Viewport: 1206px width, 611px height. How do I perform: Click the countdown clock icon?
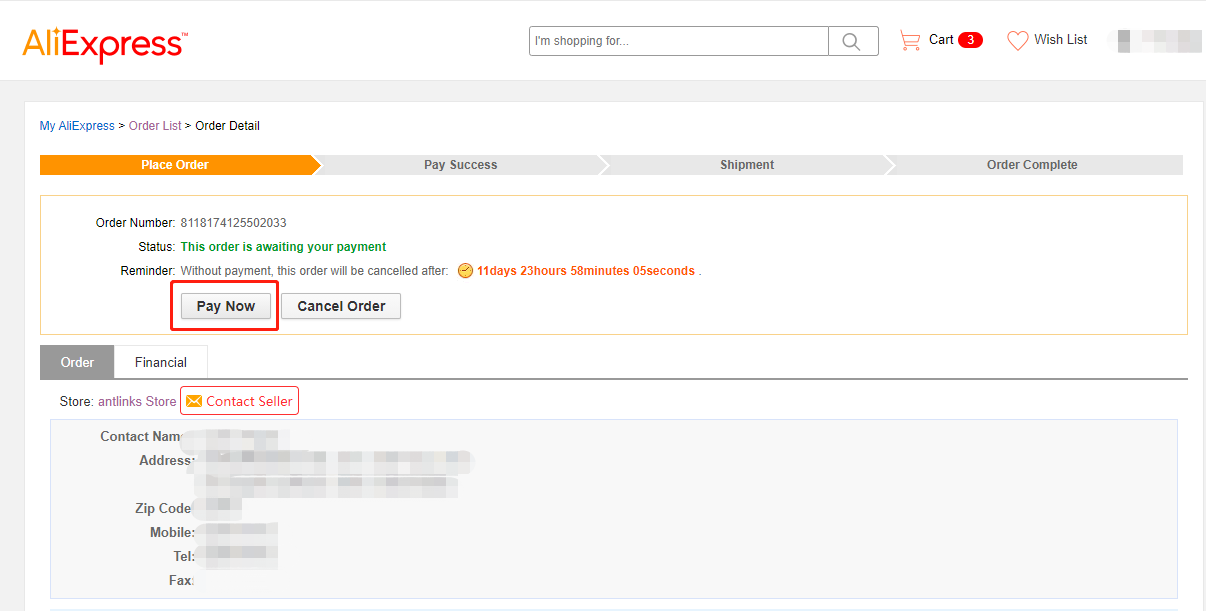[x=465, y=270]
